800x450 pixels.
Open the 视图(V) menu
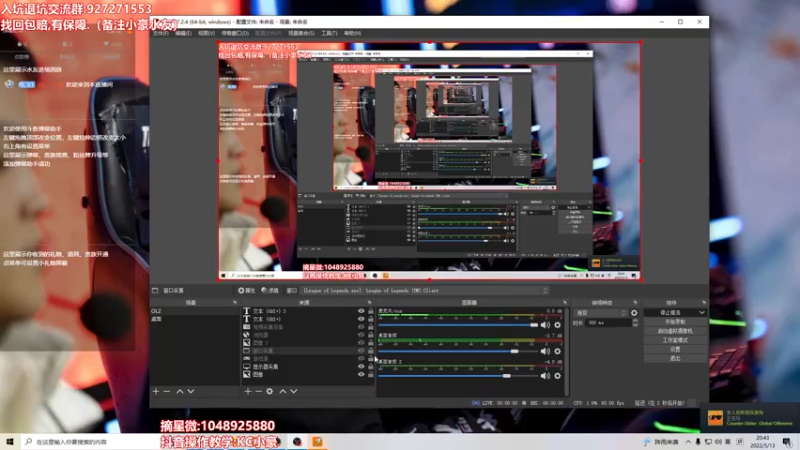tap(206, 33)
